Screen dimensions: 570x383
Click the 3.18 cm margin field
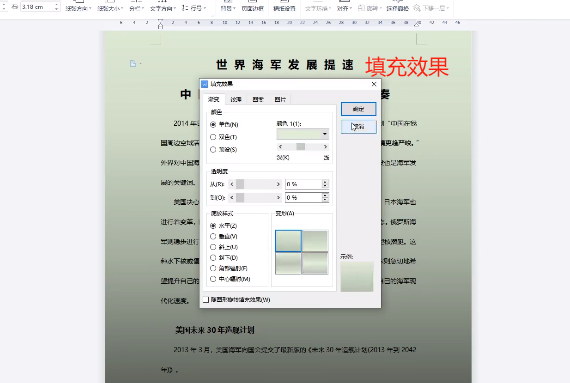click(x=38, y=7)
